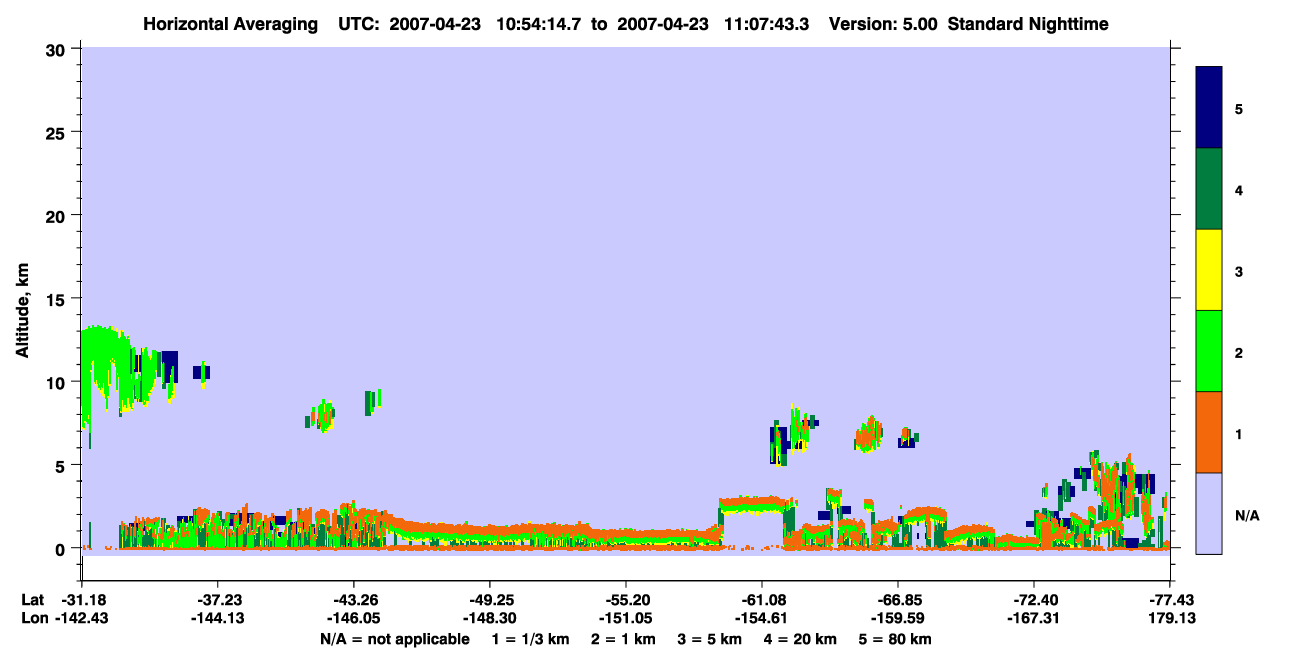Image resolution: width=1300 pixels, height=667 pixels.
Task: Click the latitude value '-37.23'
Action: tap(217, 600)
